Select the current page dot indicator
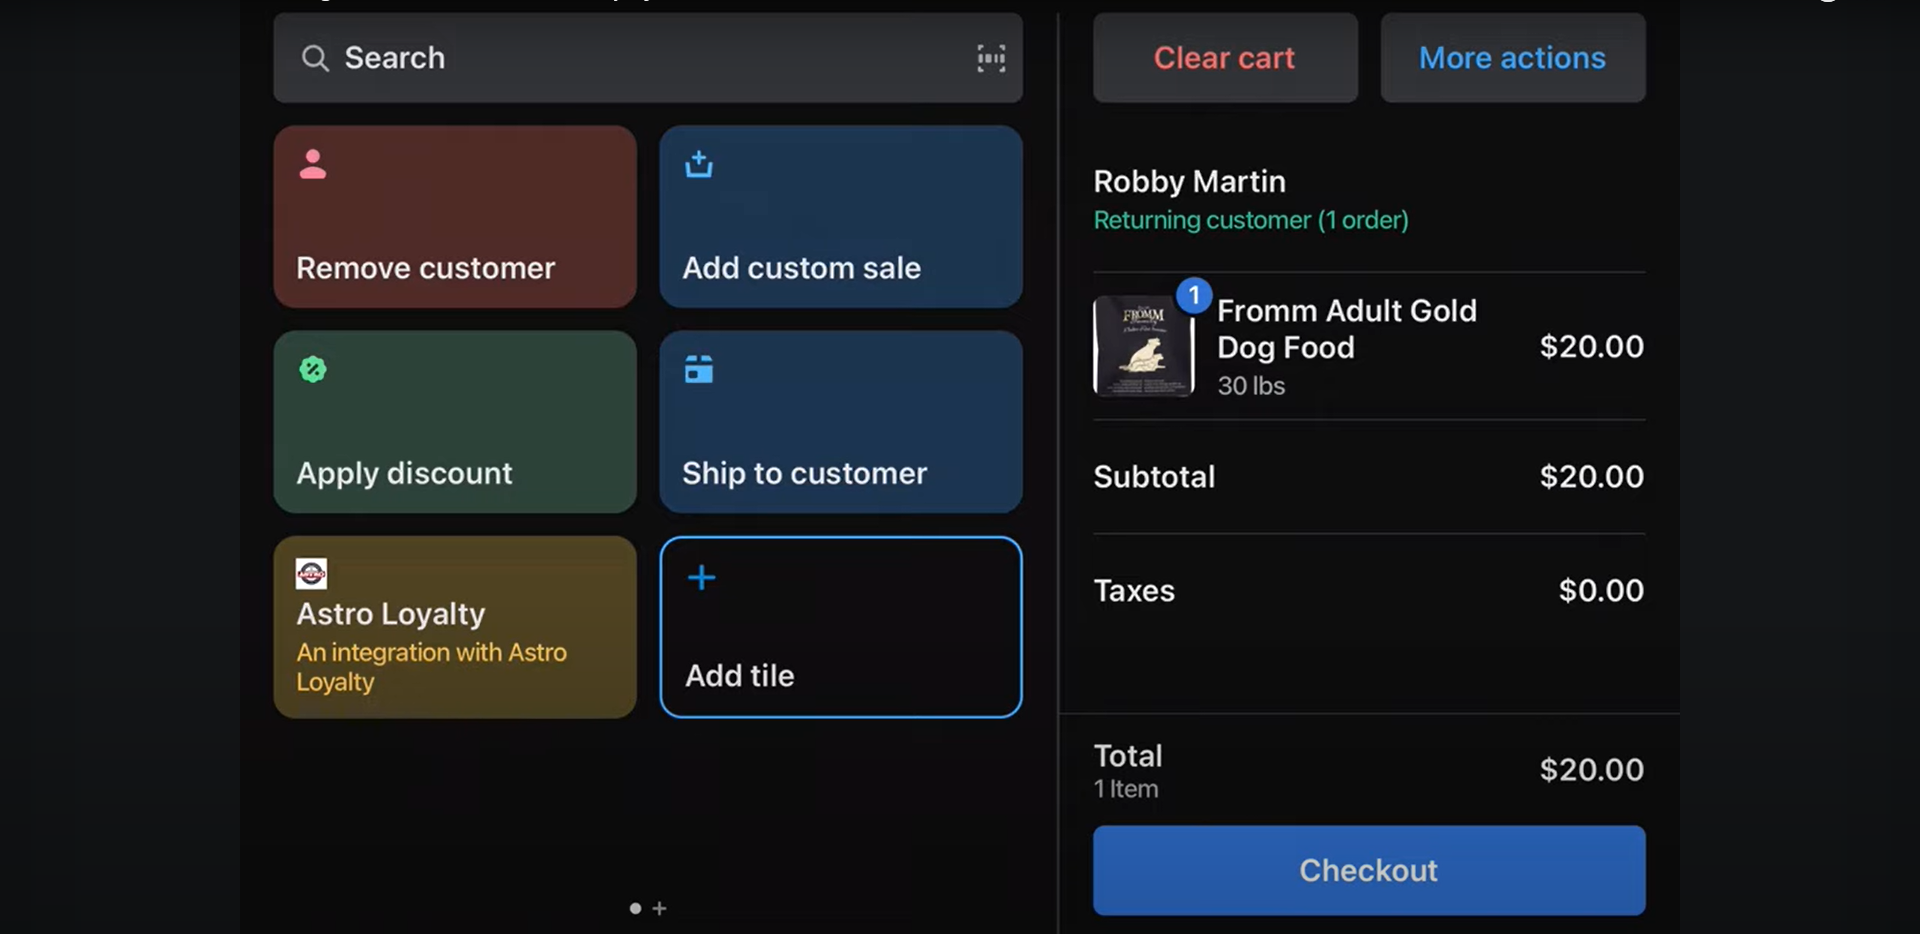Screen dimensions: 1920x934 [x=635, y=908]
